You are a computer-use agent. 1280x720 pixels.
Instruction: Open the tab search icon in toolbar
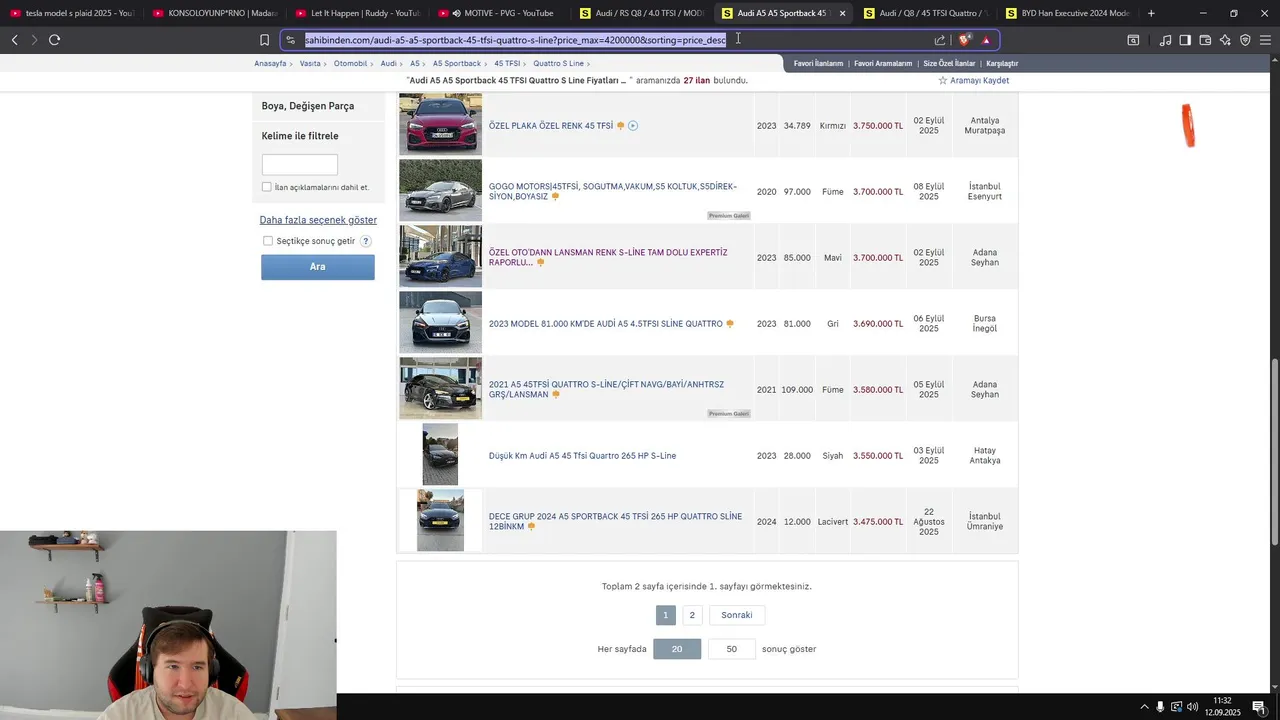click(1133, 40)
